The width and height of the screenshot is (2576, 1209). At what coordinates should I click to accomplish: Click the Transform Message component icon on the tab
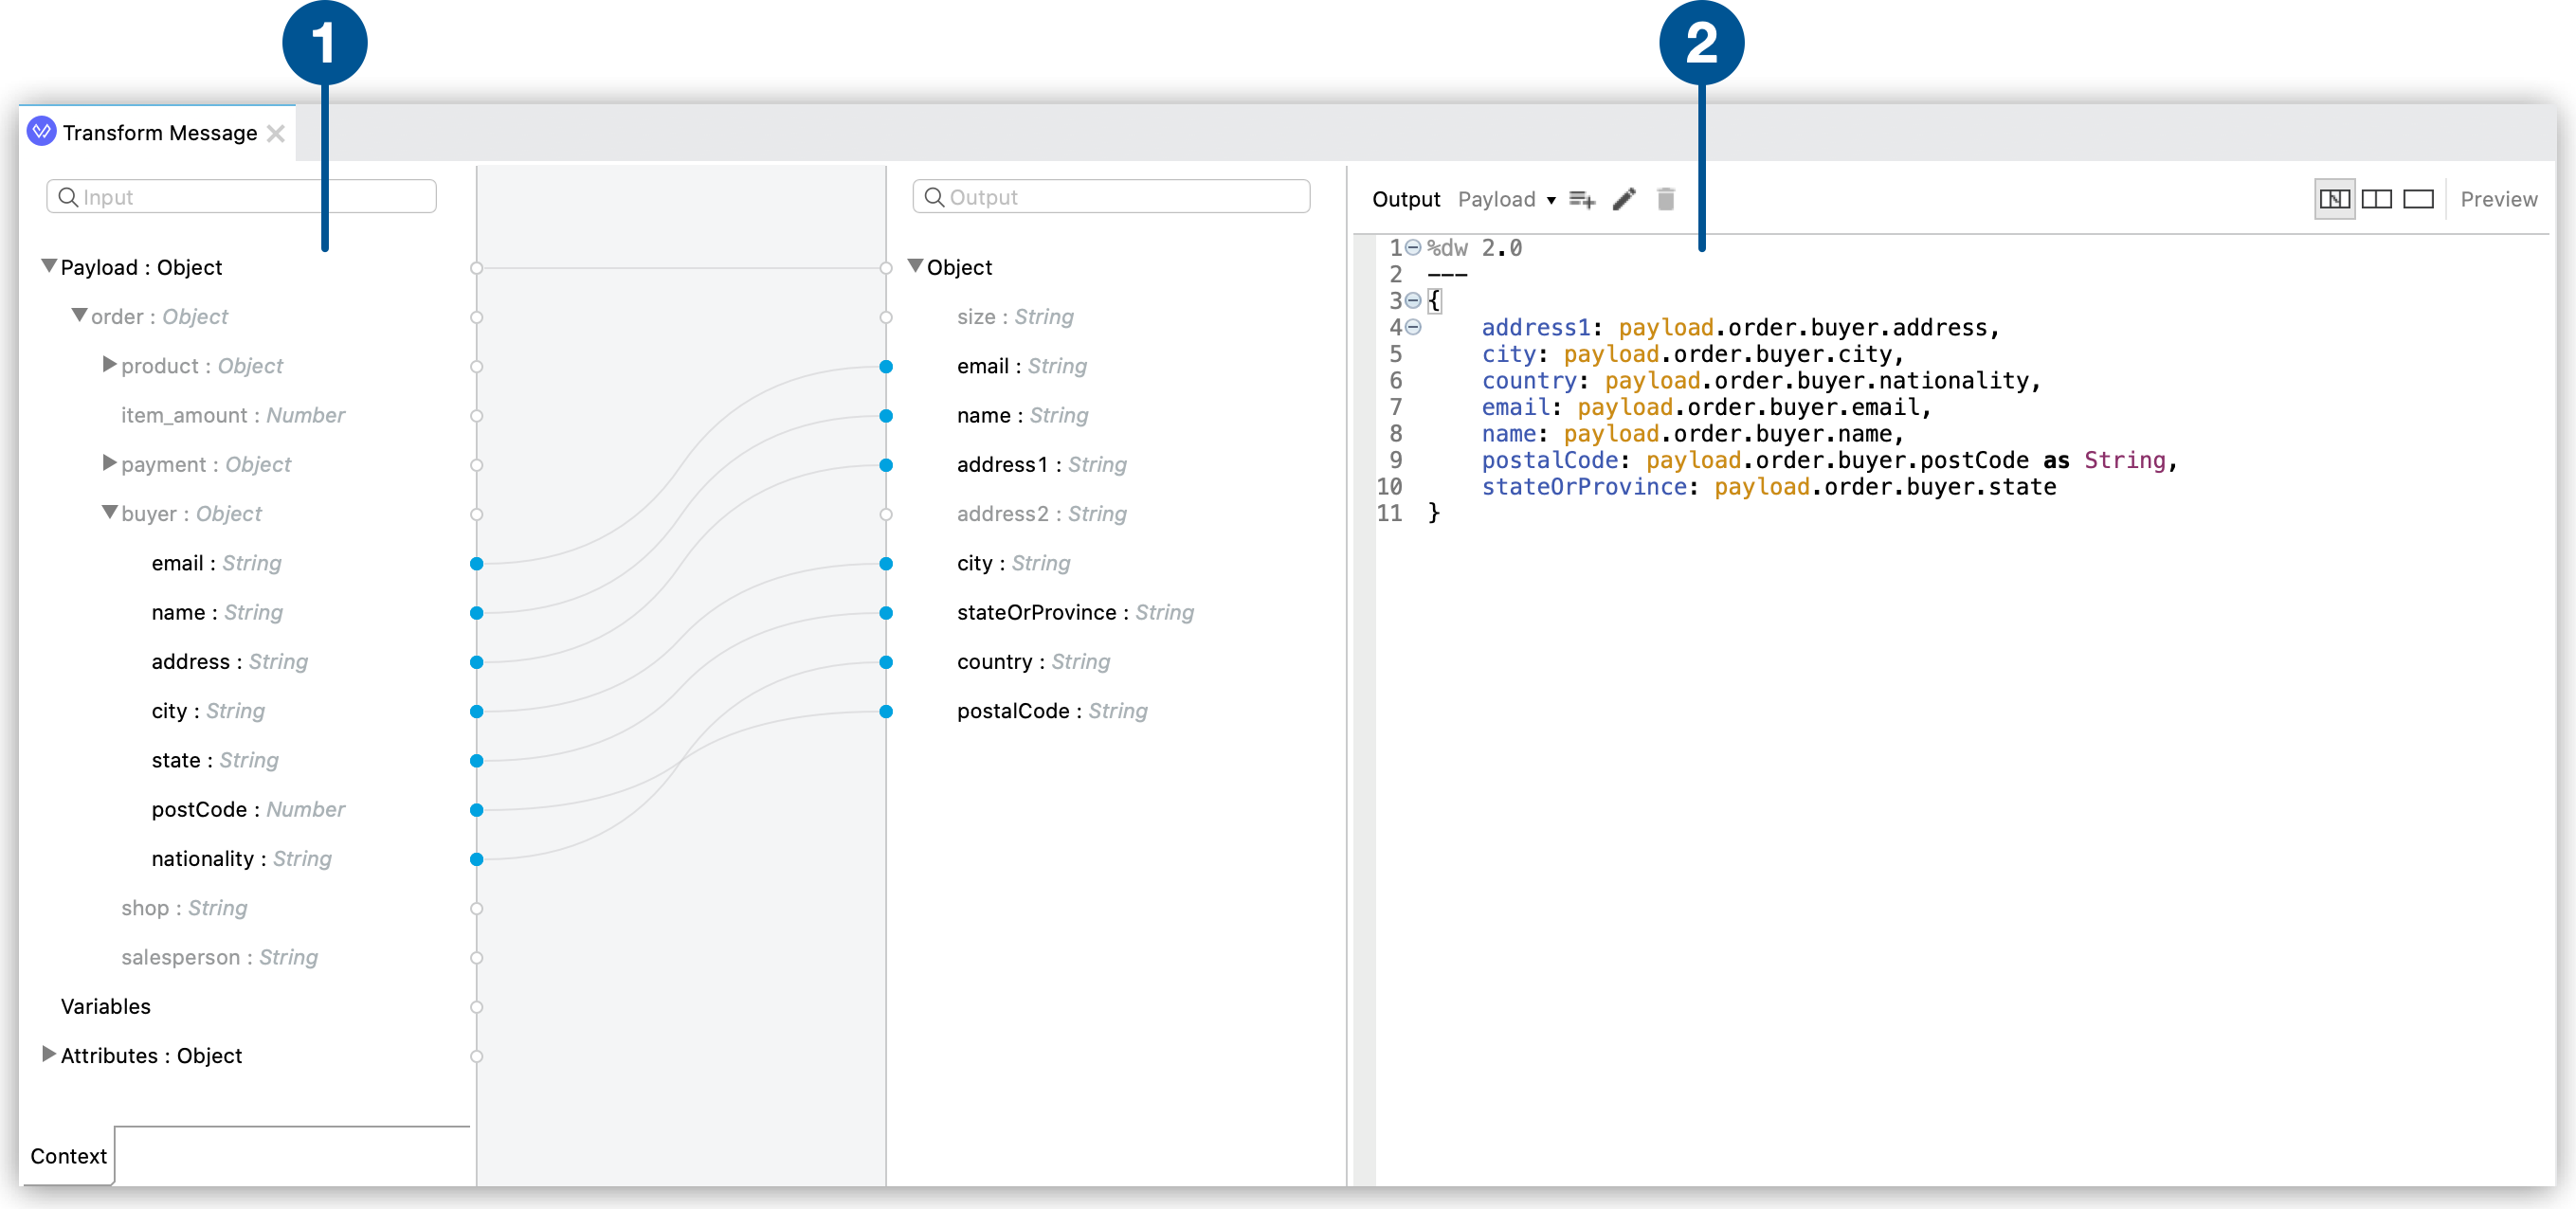[40, 131]
